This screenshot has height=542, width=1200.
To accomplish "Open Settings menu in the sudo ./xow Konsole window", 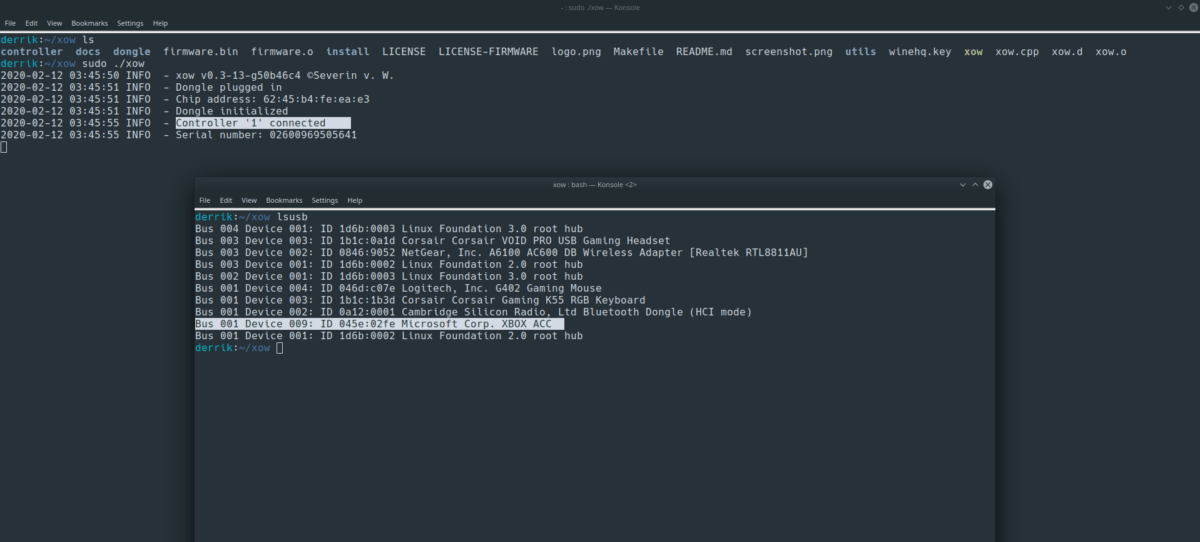I will (x=130, y=23).
